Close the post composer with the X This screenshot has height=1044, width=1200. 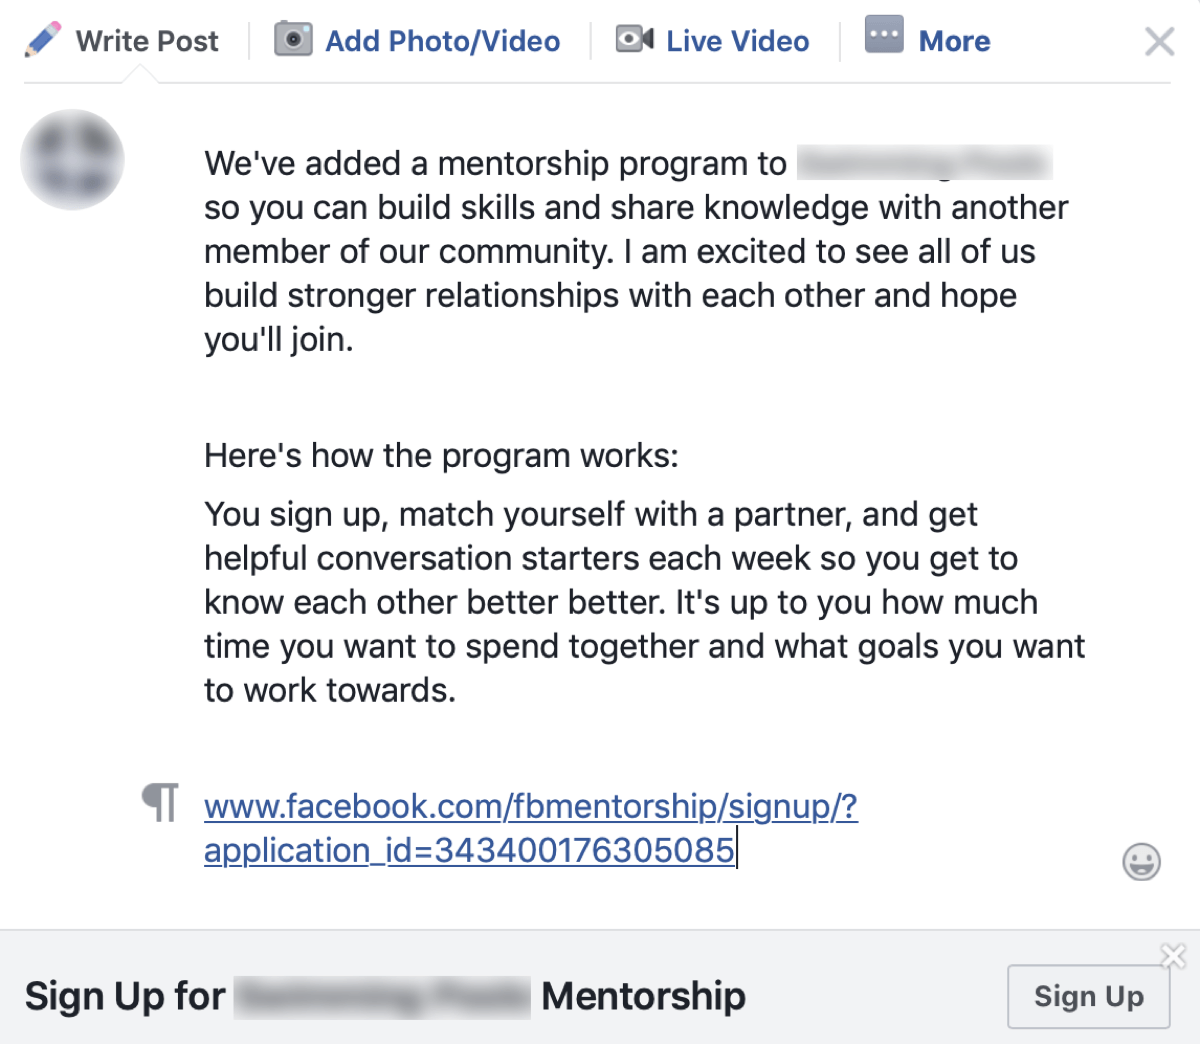1159,41
